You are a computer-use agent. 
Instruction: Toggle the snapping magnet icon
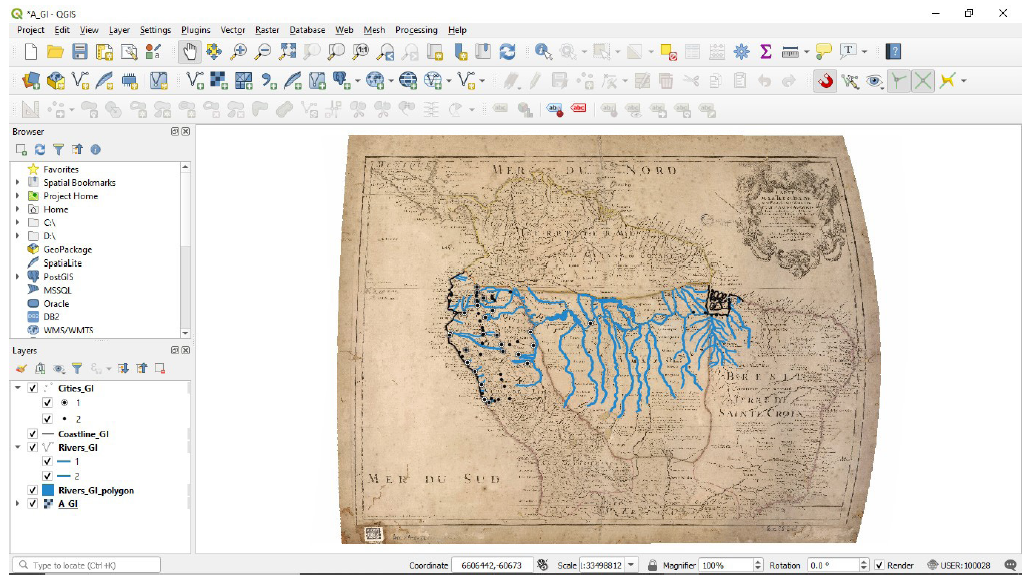point(825,81)
